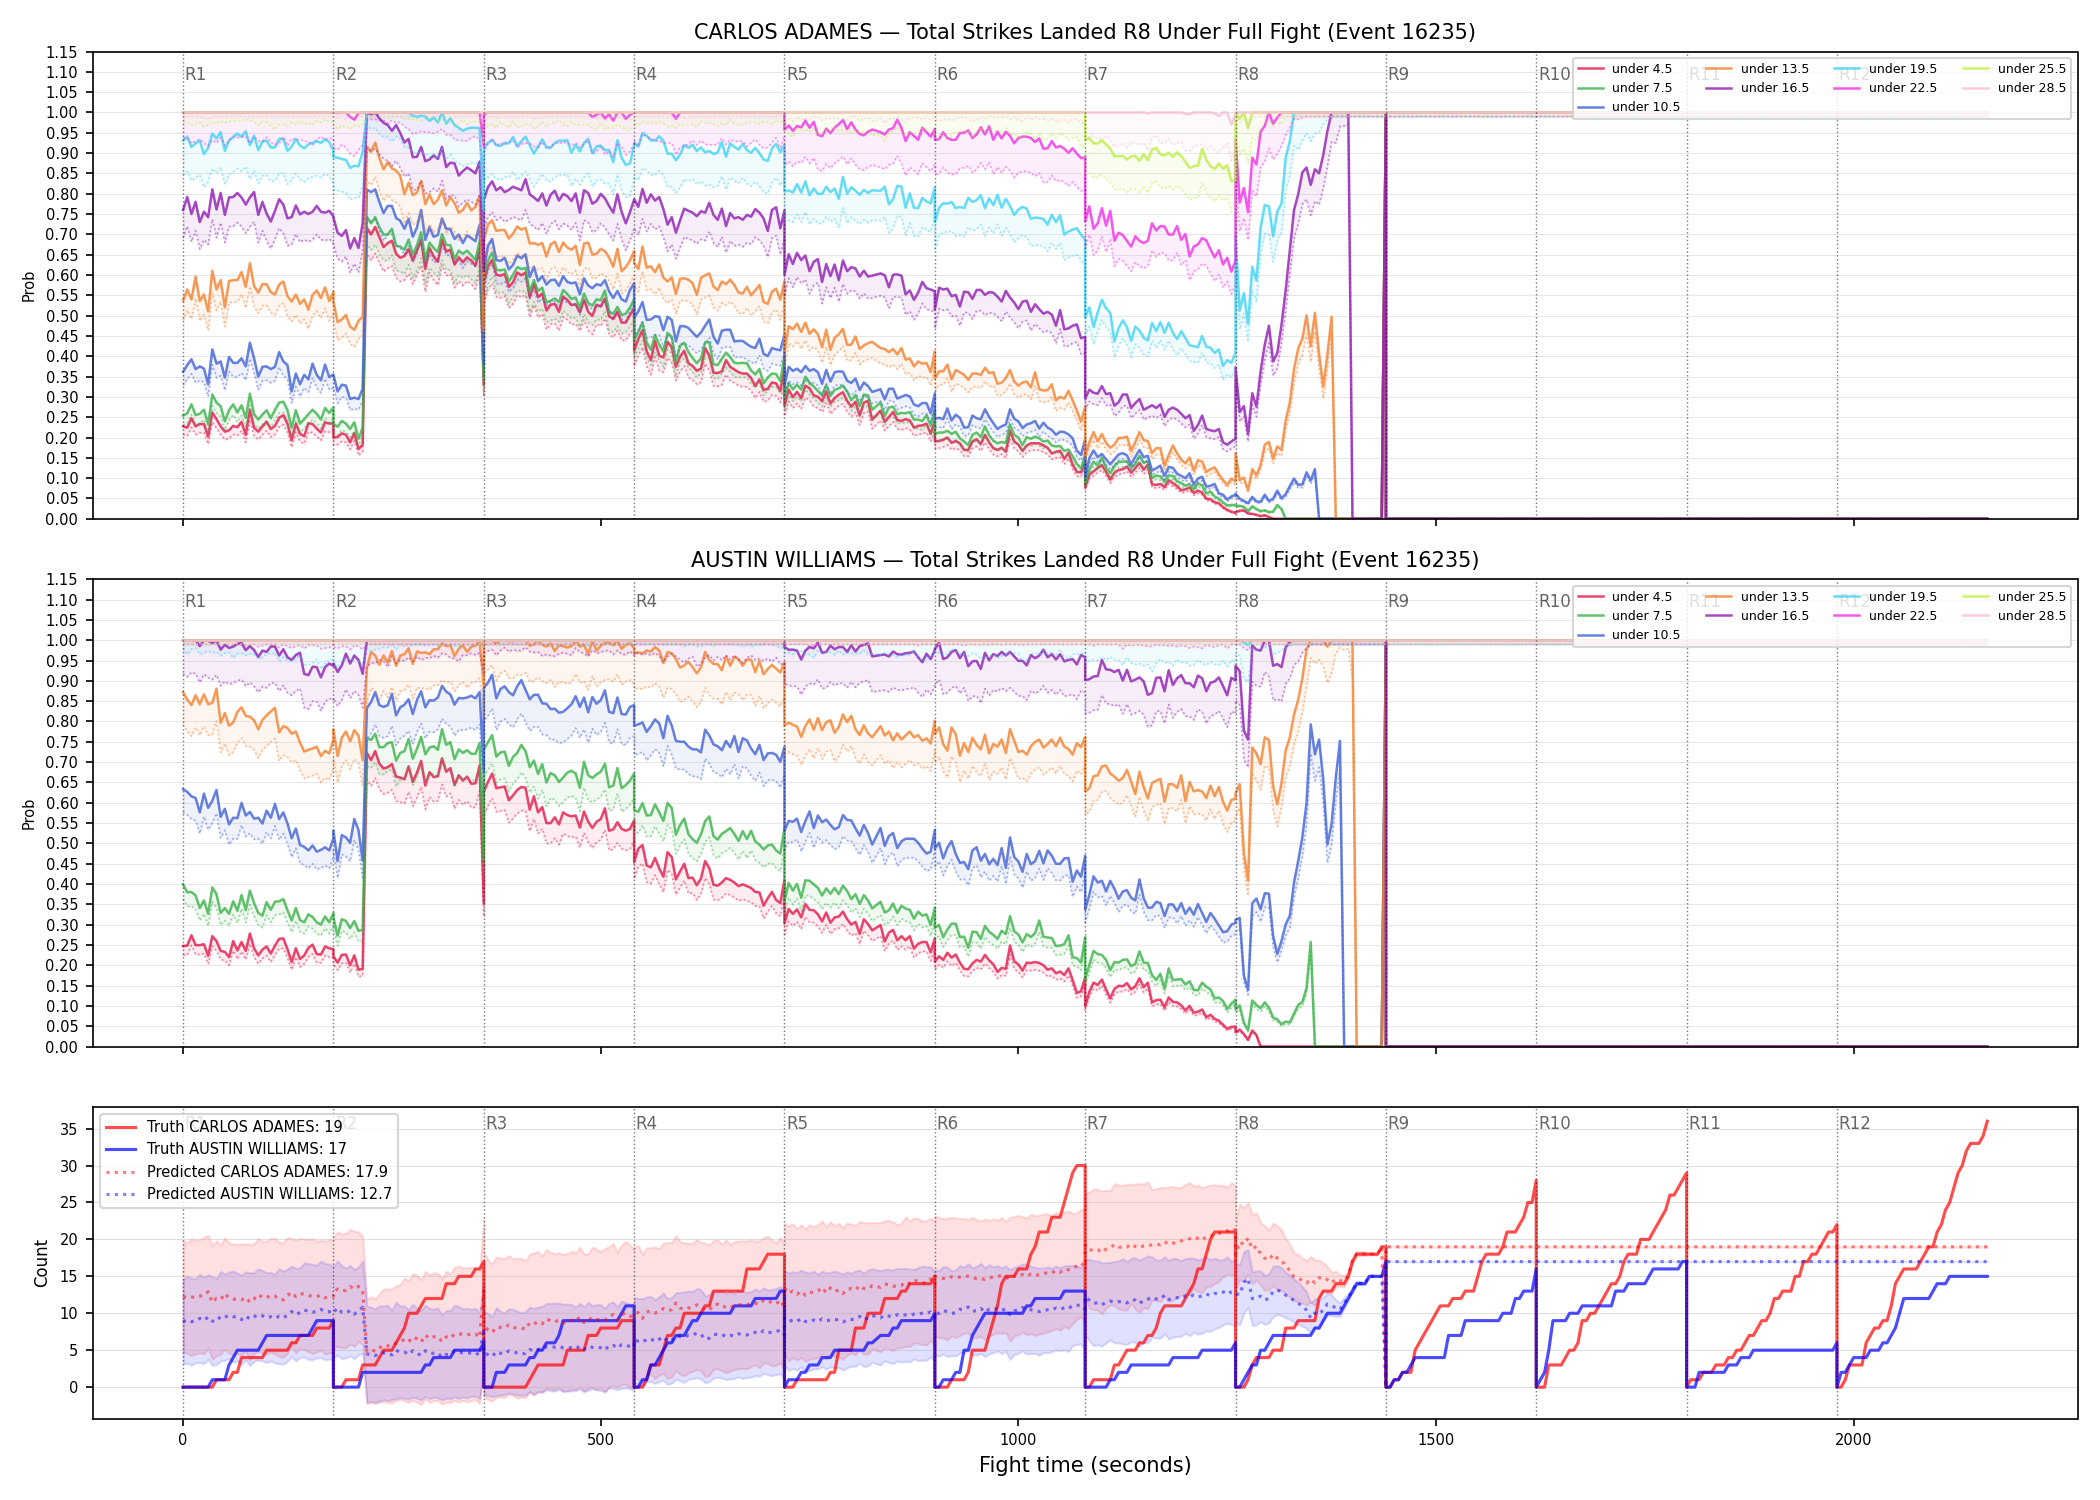This screenshot has height=1500, width=2100.
Task: Click the R3 round label in Austin Williams chart
Action: 496,601
